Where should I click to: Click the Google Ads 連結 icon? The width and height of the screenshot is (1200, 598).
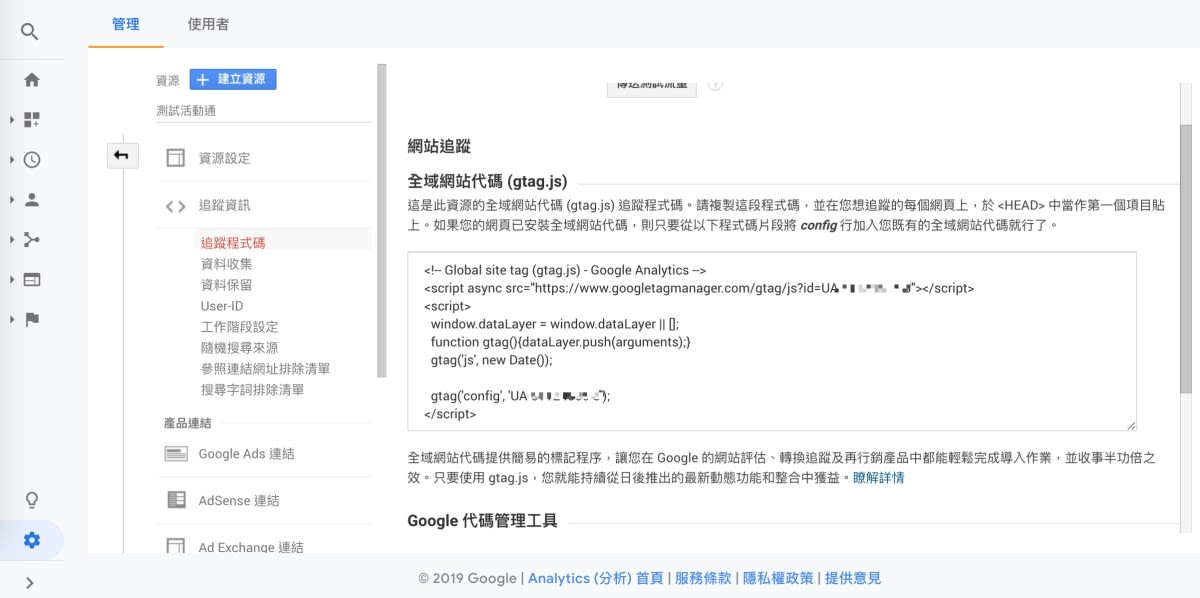coord(176,453)
